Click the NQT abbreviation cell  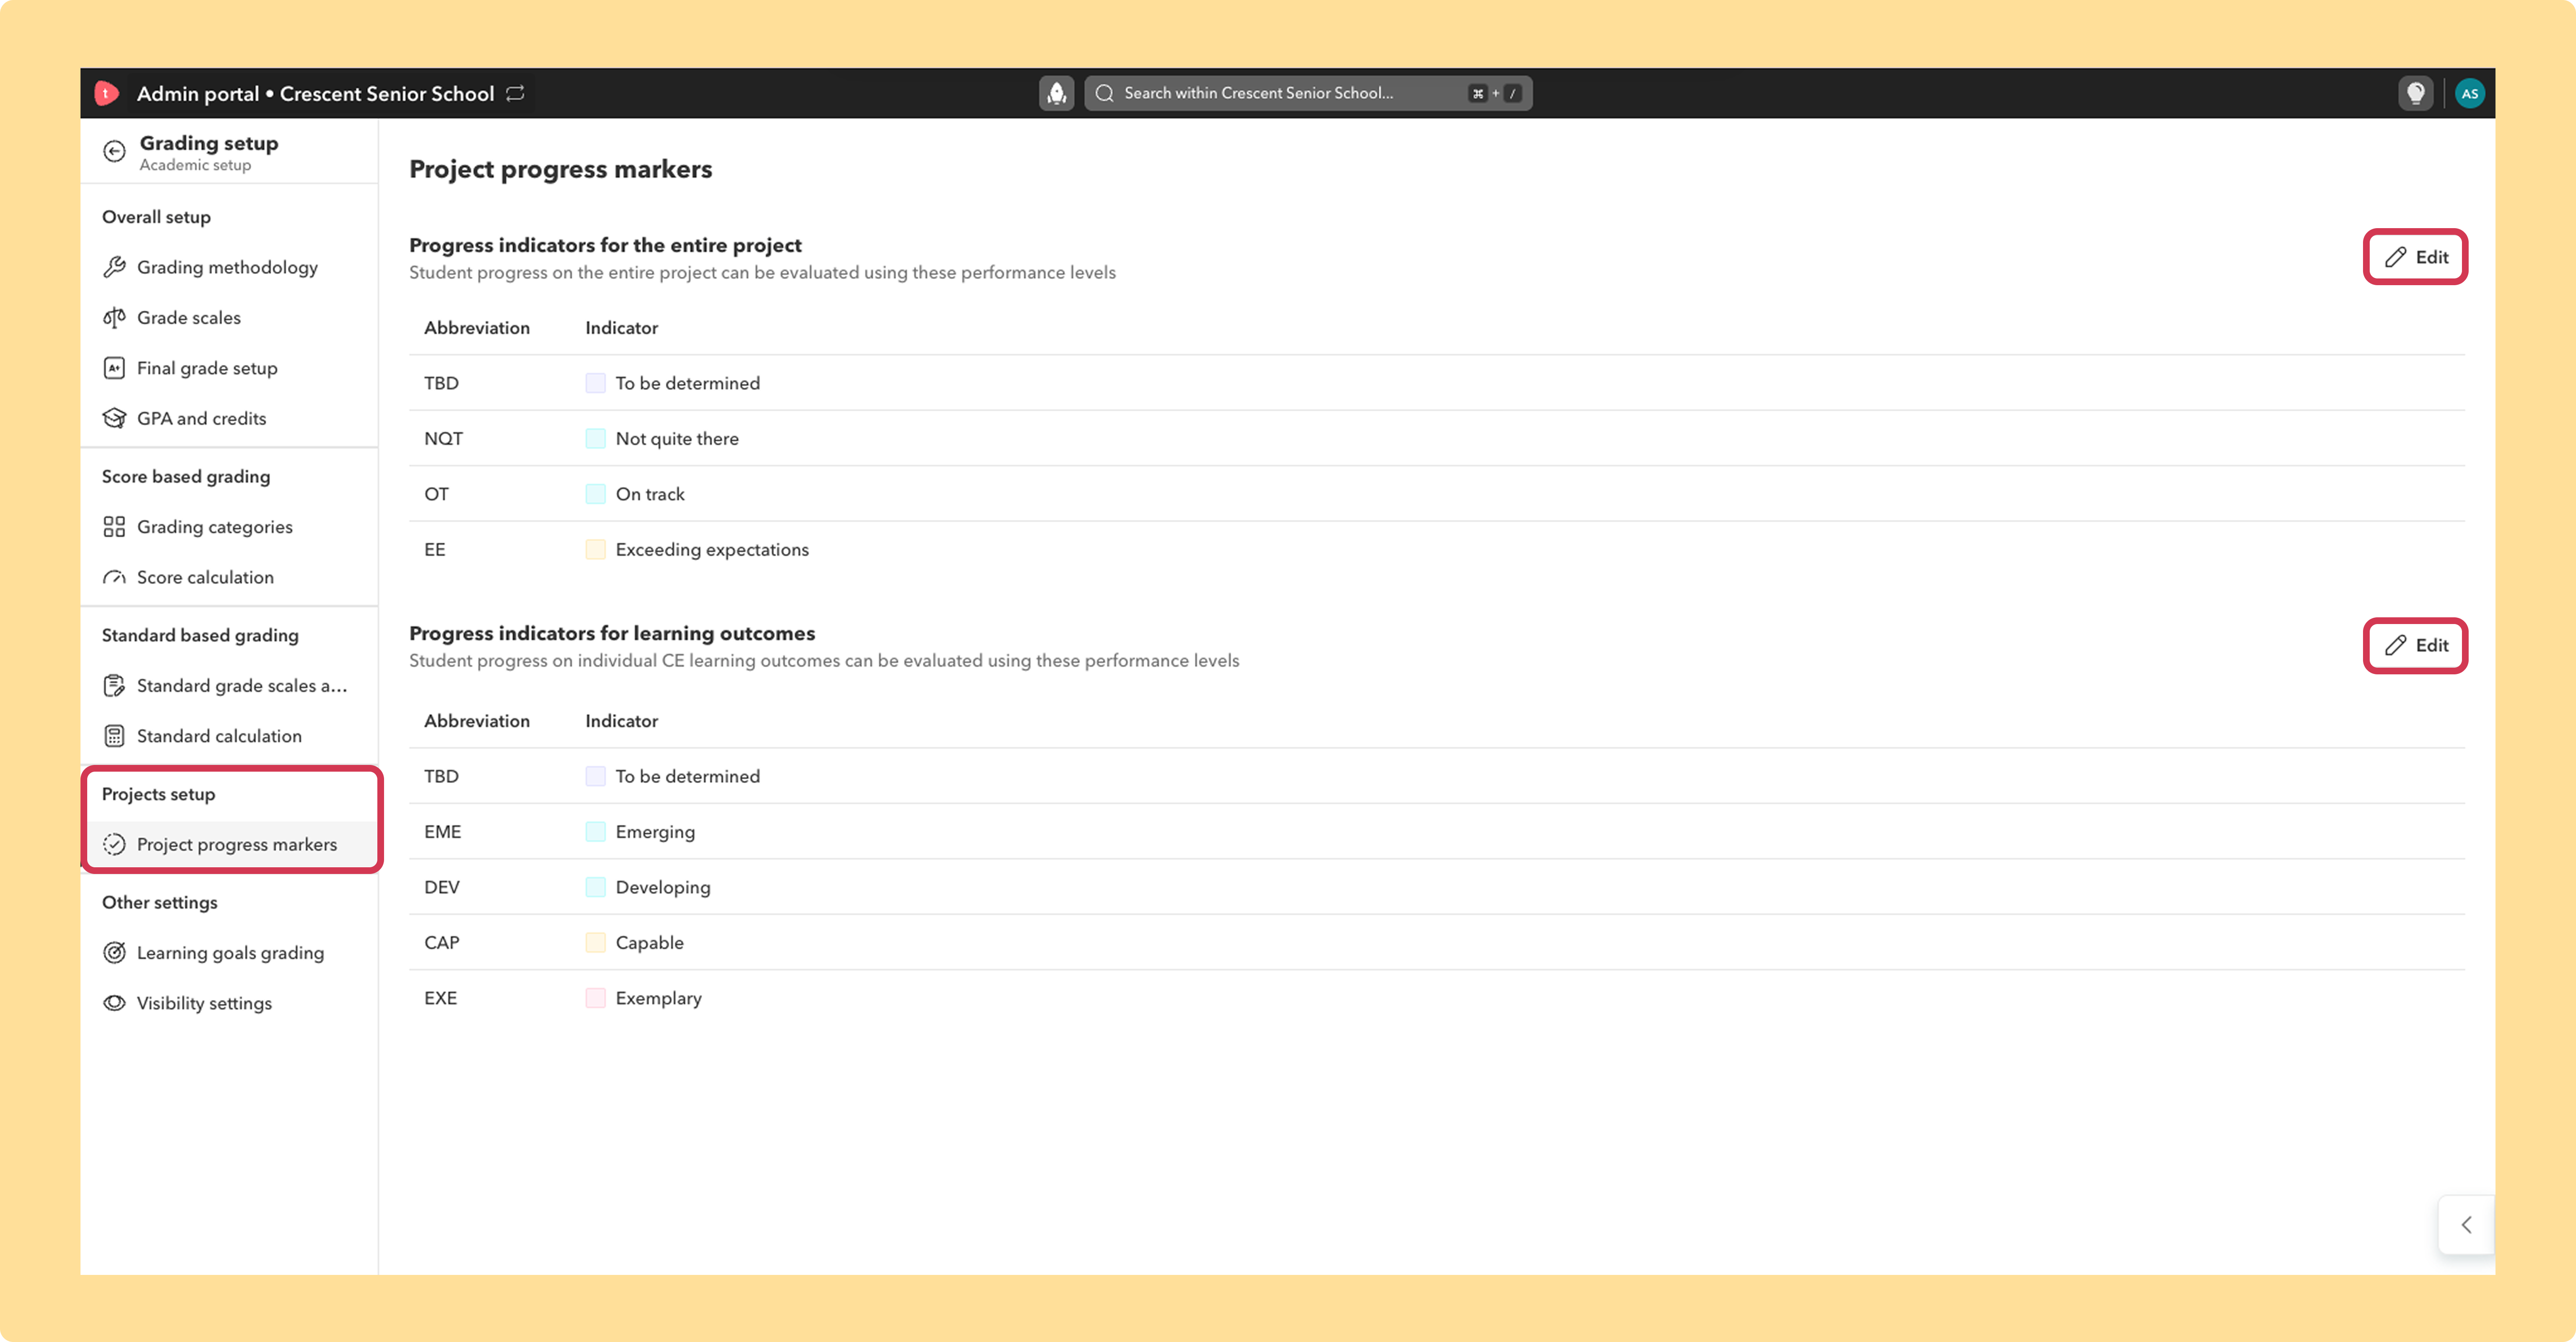(x=443, y=439)
